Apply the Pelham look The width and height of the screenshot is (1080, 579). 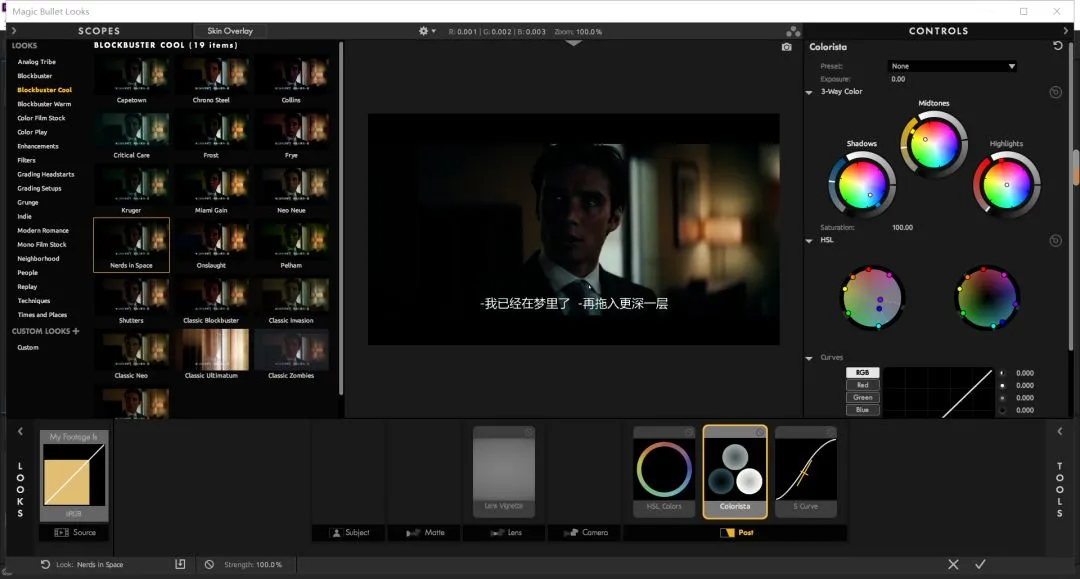coord(291,244)
